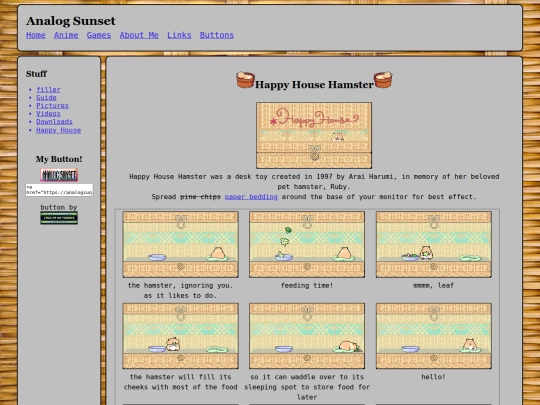The height and width of the screenshot is (405, 540).
Task: Click the struck-through 'pine chips' text
Action: (200, 197)
